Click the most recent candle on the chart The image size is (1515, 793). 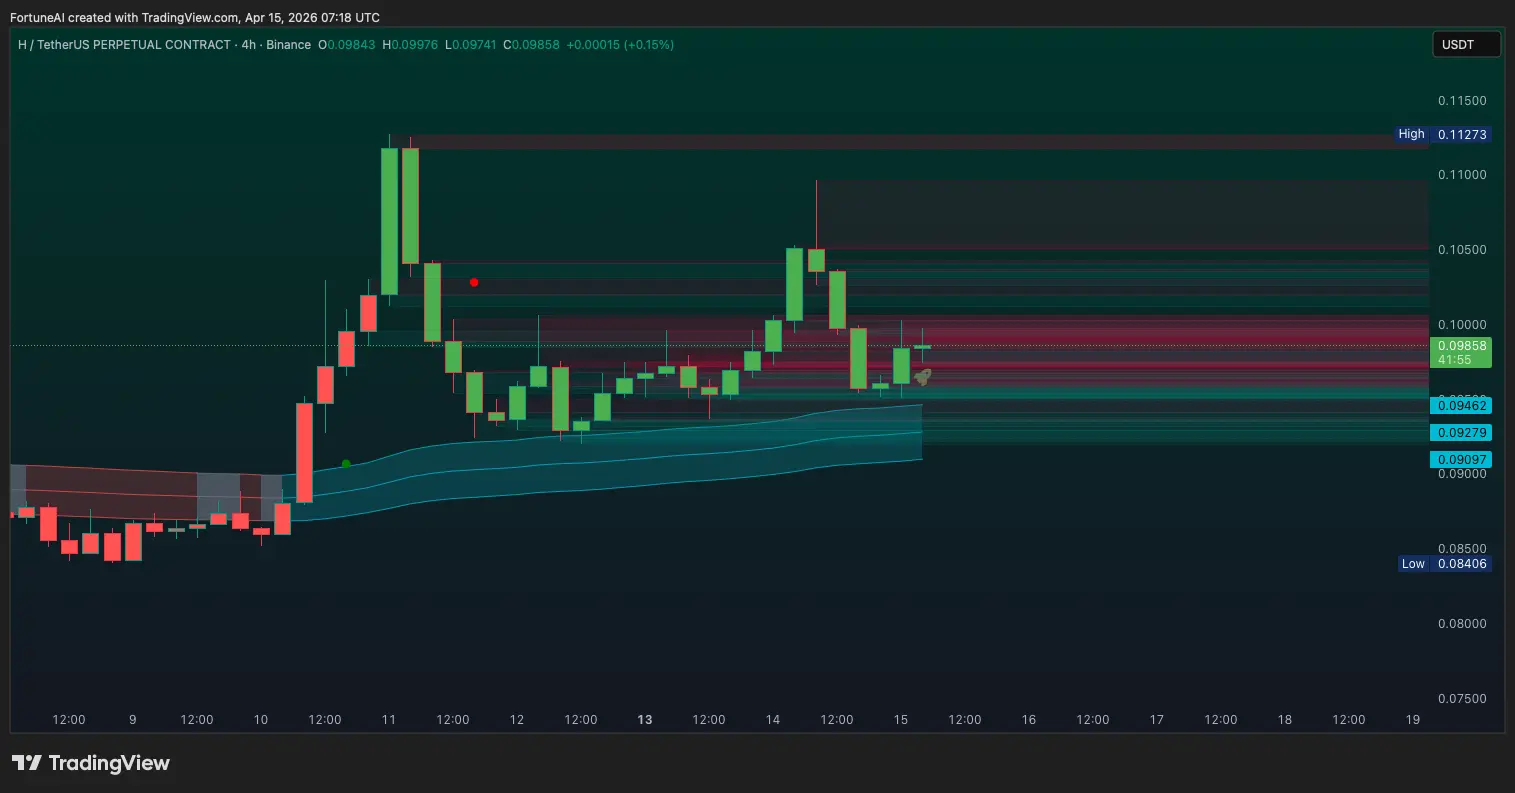(x=922, y=346)
